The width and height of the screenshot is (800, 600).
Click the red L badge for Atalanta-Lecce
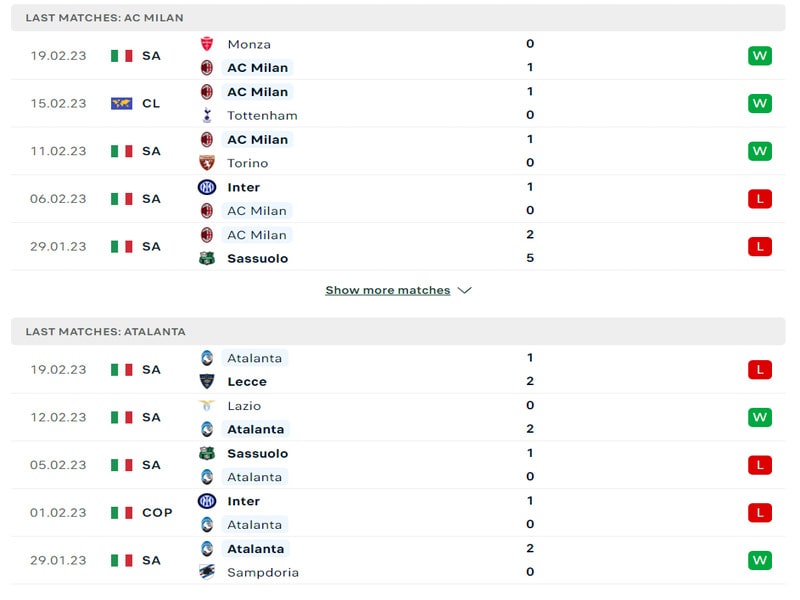(760, 370)
